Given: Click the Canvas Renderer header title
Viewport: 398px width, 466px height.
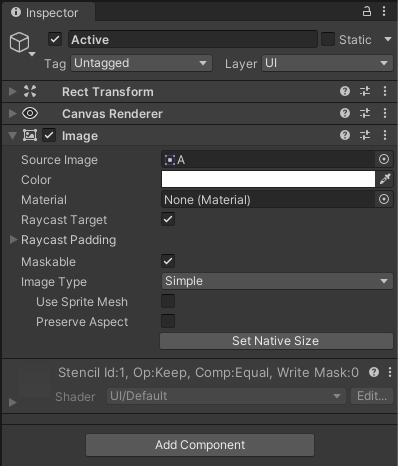Looking at the screenshot, I should [x=112, y=114].
